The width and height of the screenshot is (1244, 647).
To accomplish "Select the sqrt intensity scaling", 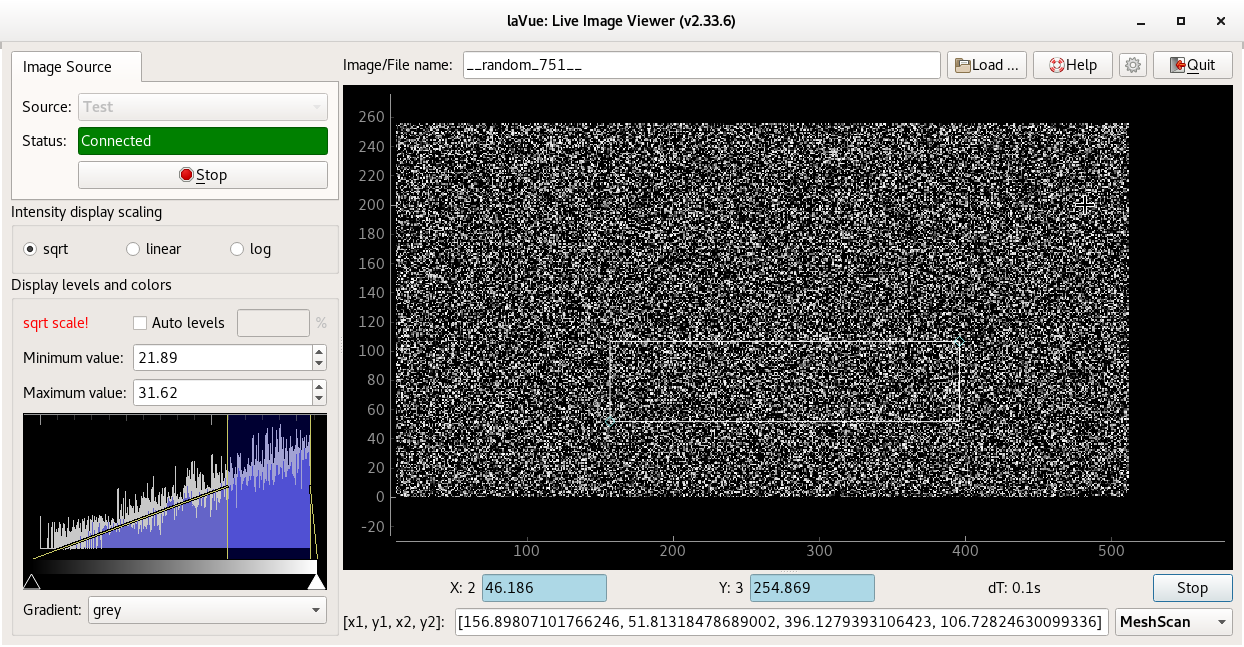I will point(30,249).
